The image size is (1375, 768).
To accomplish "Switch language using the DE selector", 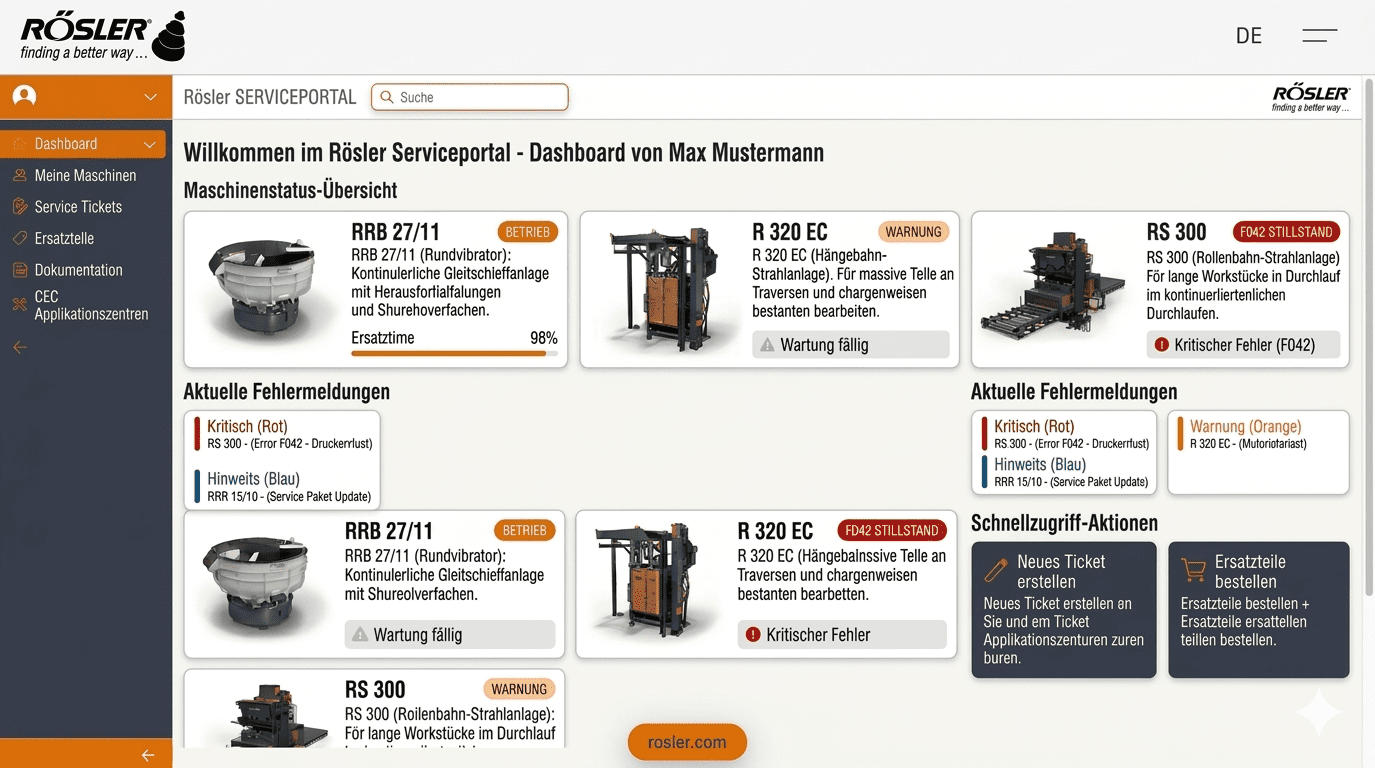I will point(1248,36).
